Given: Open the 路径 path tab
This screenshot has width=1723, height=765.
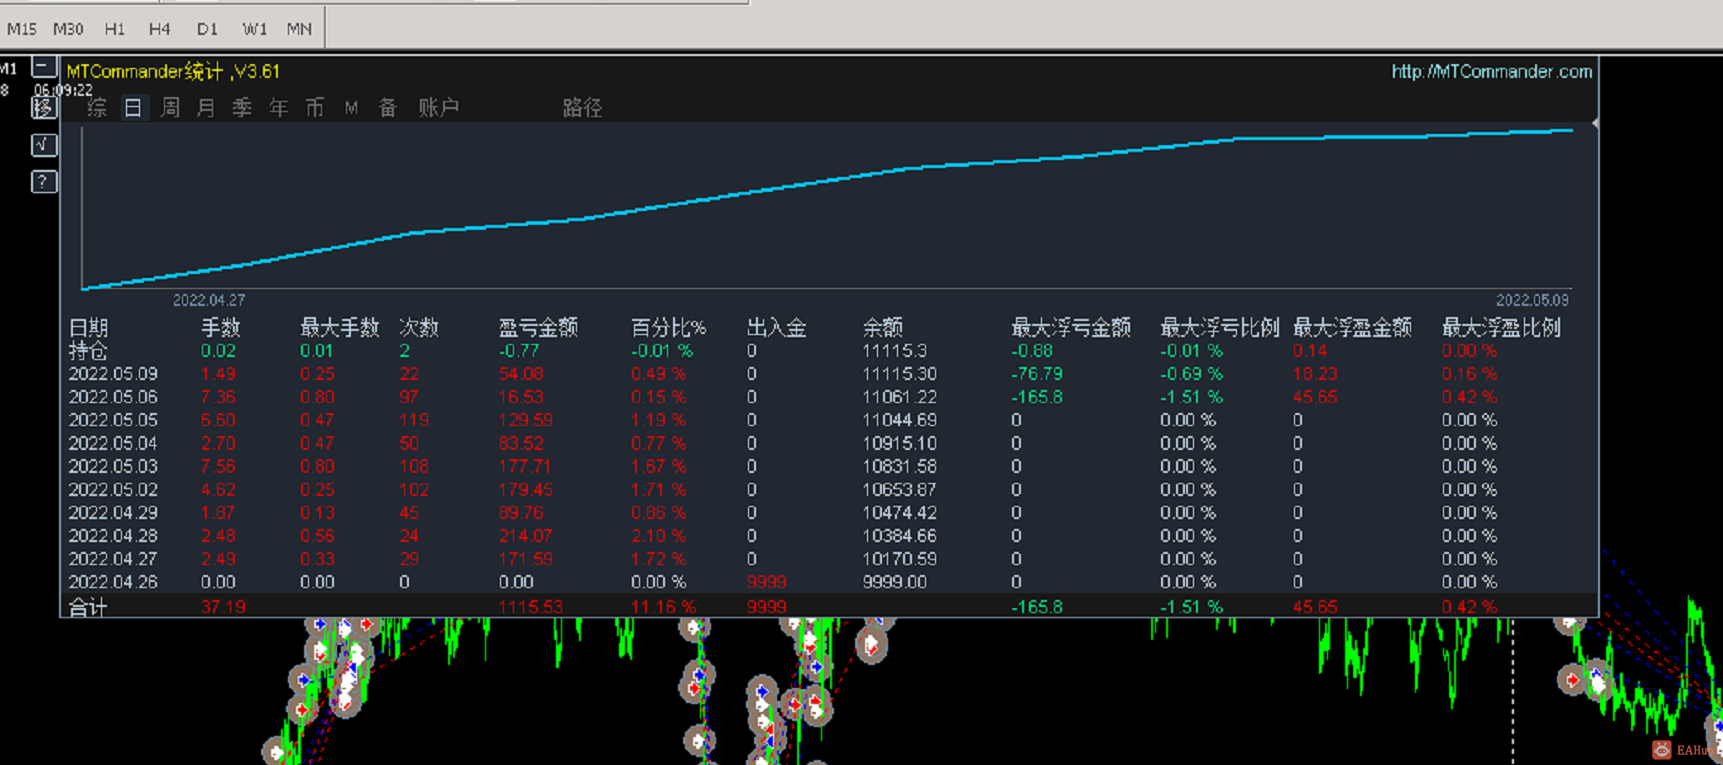Looking at the screenshot, I should [x=582, y=108].
